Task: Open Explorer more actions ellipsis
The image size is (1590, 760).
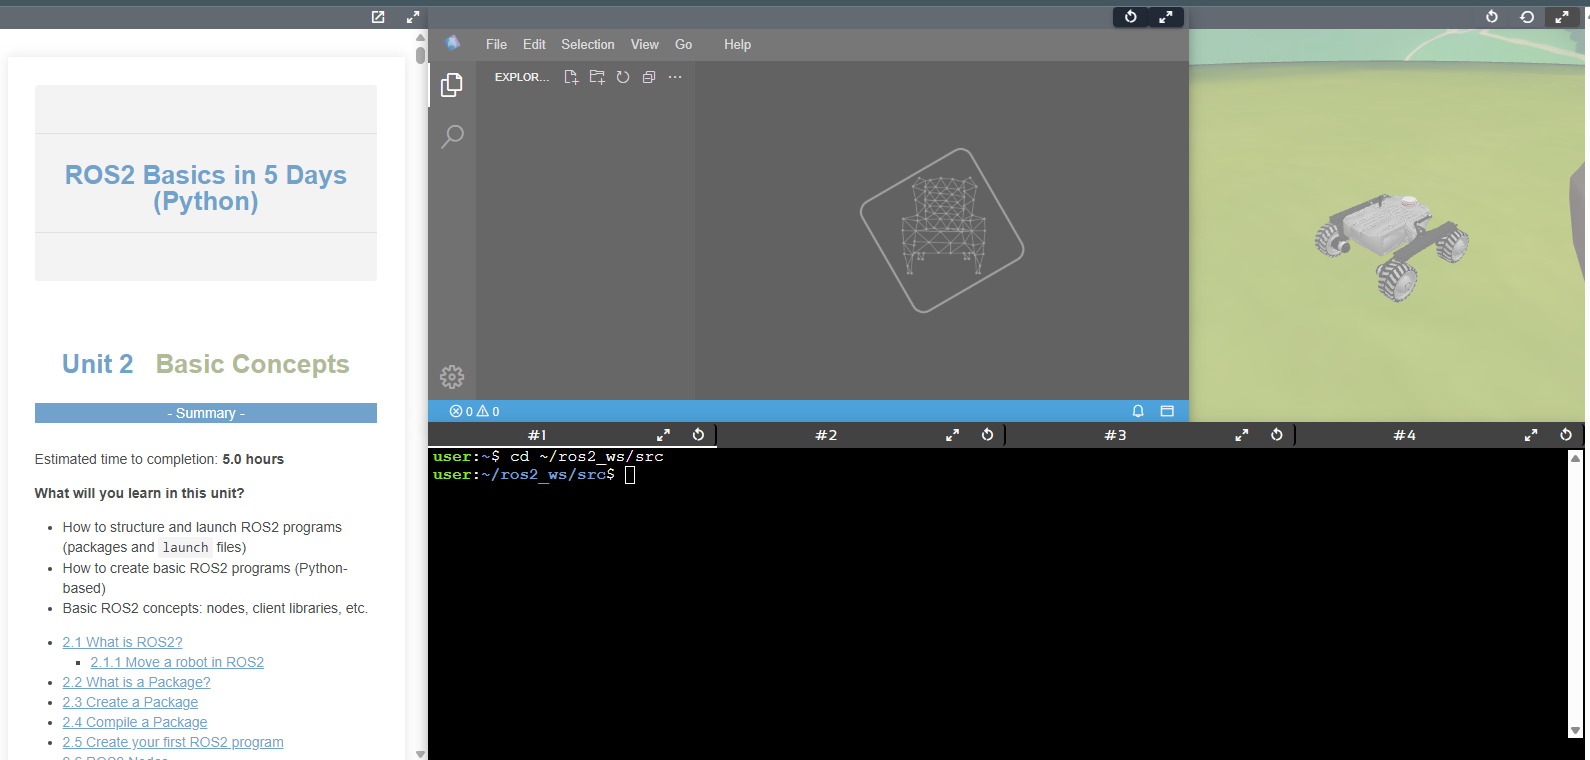Action: 675,77
